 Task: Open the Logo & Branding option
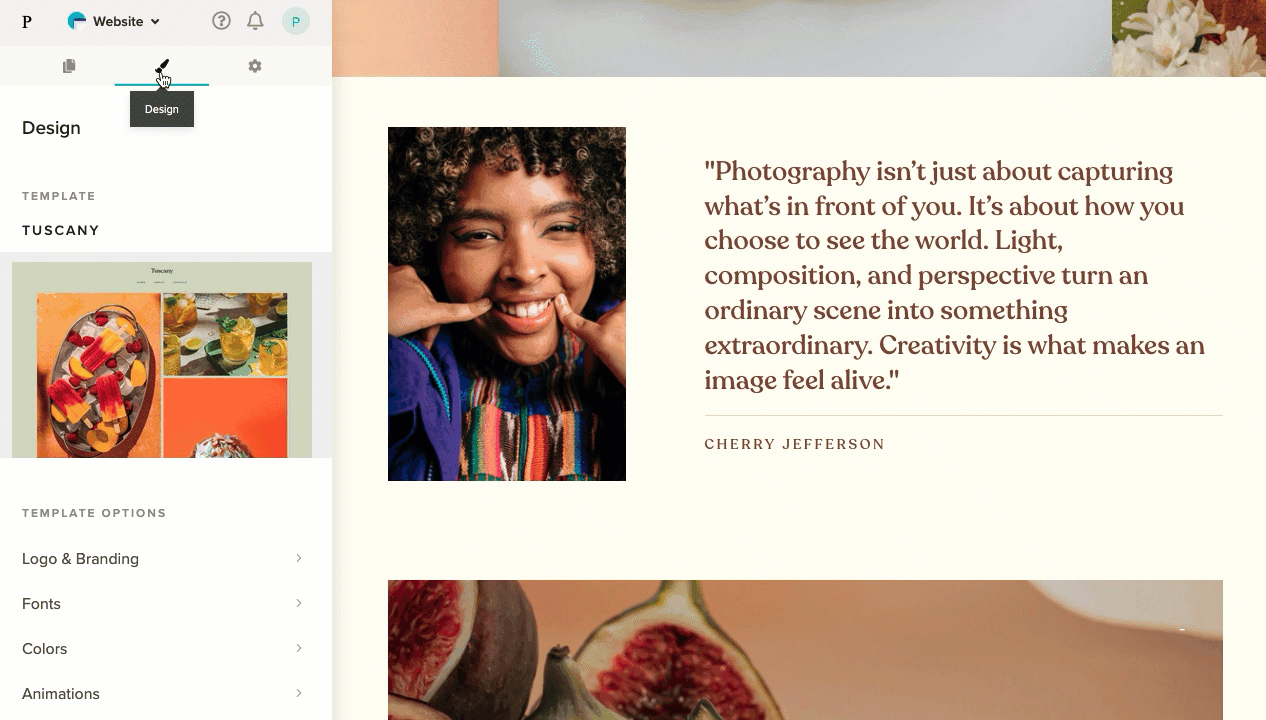coord(166,558)
